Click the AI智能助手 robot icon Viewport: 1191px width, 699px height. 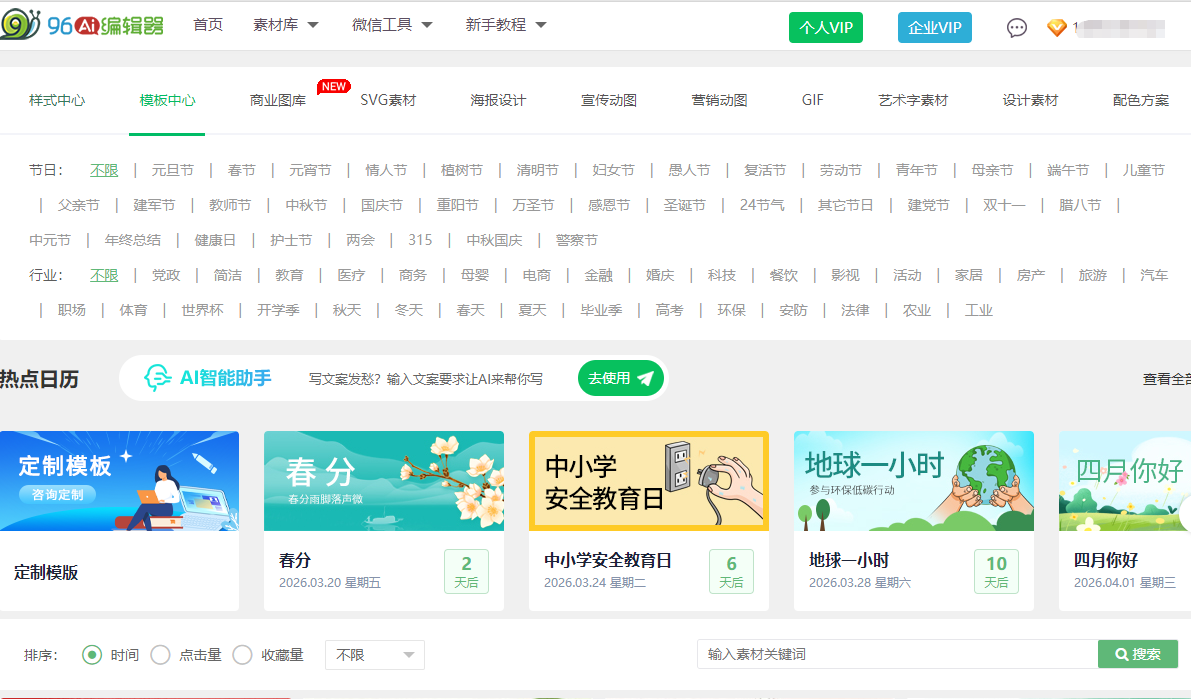point(157,378)
